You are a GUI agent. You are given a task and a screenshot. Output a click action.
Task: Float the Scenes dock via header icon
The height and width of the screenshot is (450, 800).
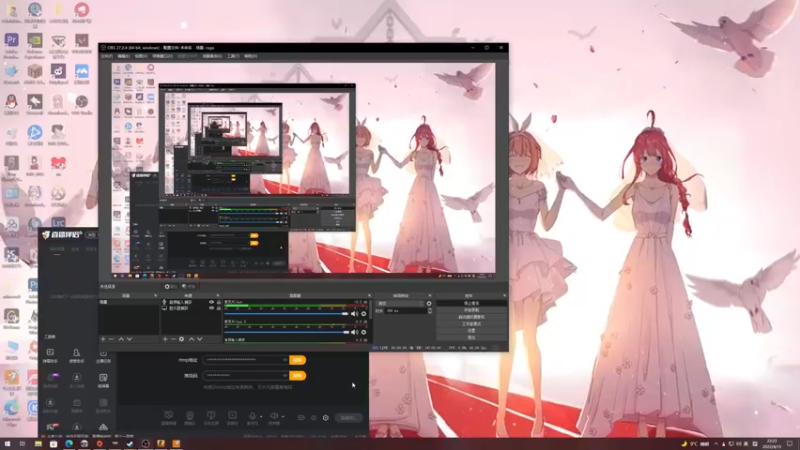pyautogui.click(x=156, y=296)
